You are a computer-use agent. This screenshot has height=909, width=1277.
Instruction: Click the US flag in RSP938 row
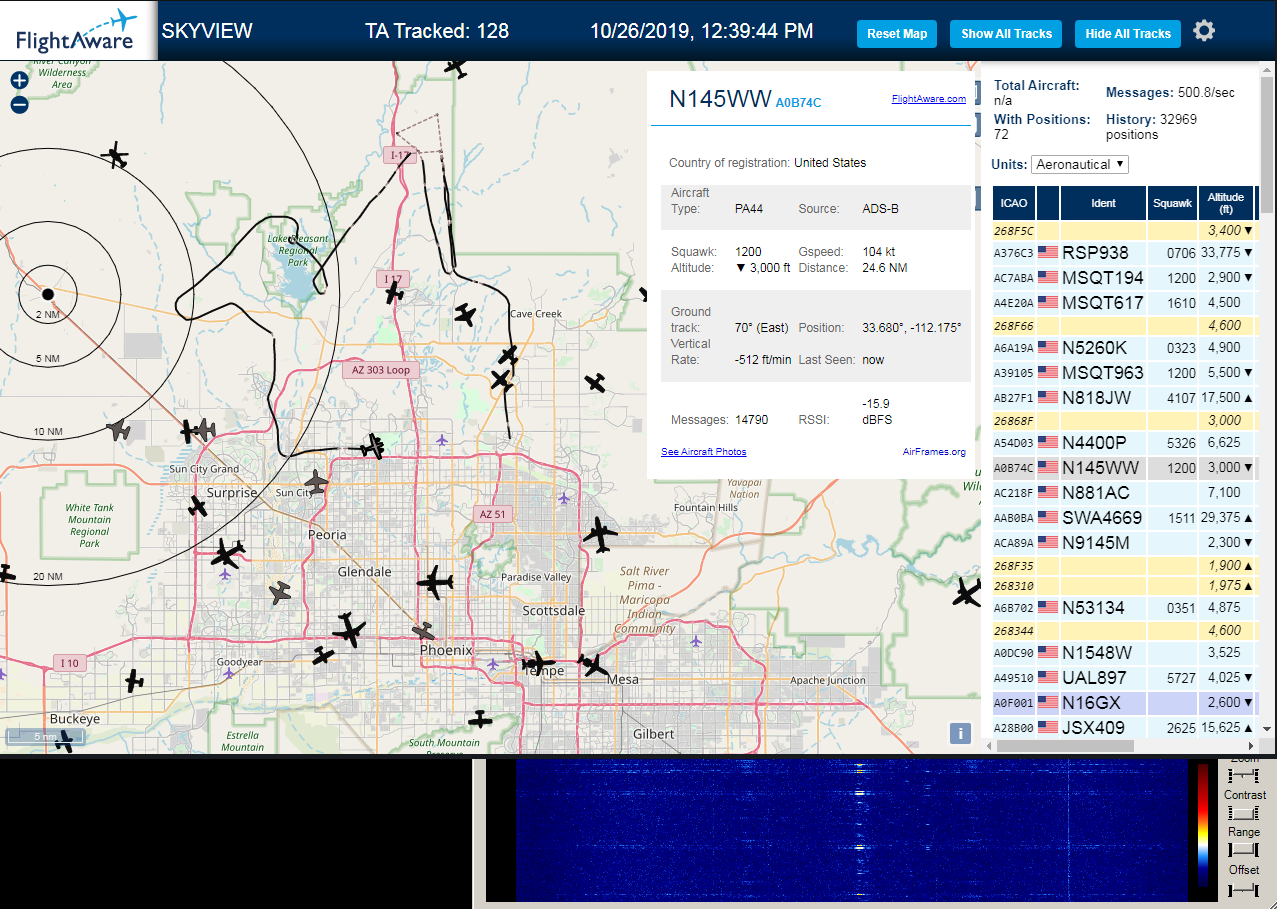(x=1048, y=252)
